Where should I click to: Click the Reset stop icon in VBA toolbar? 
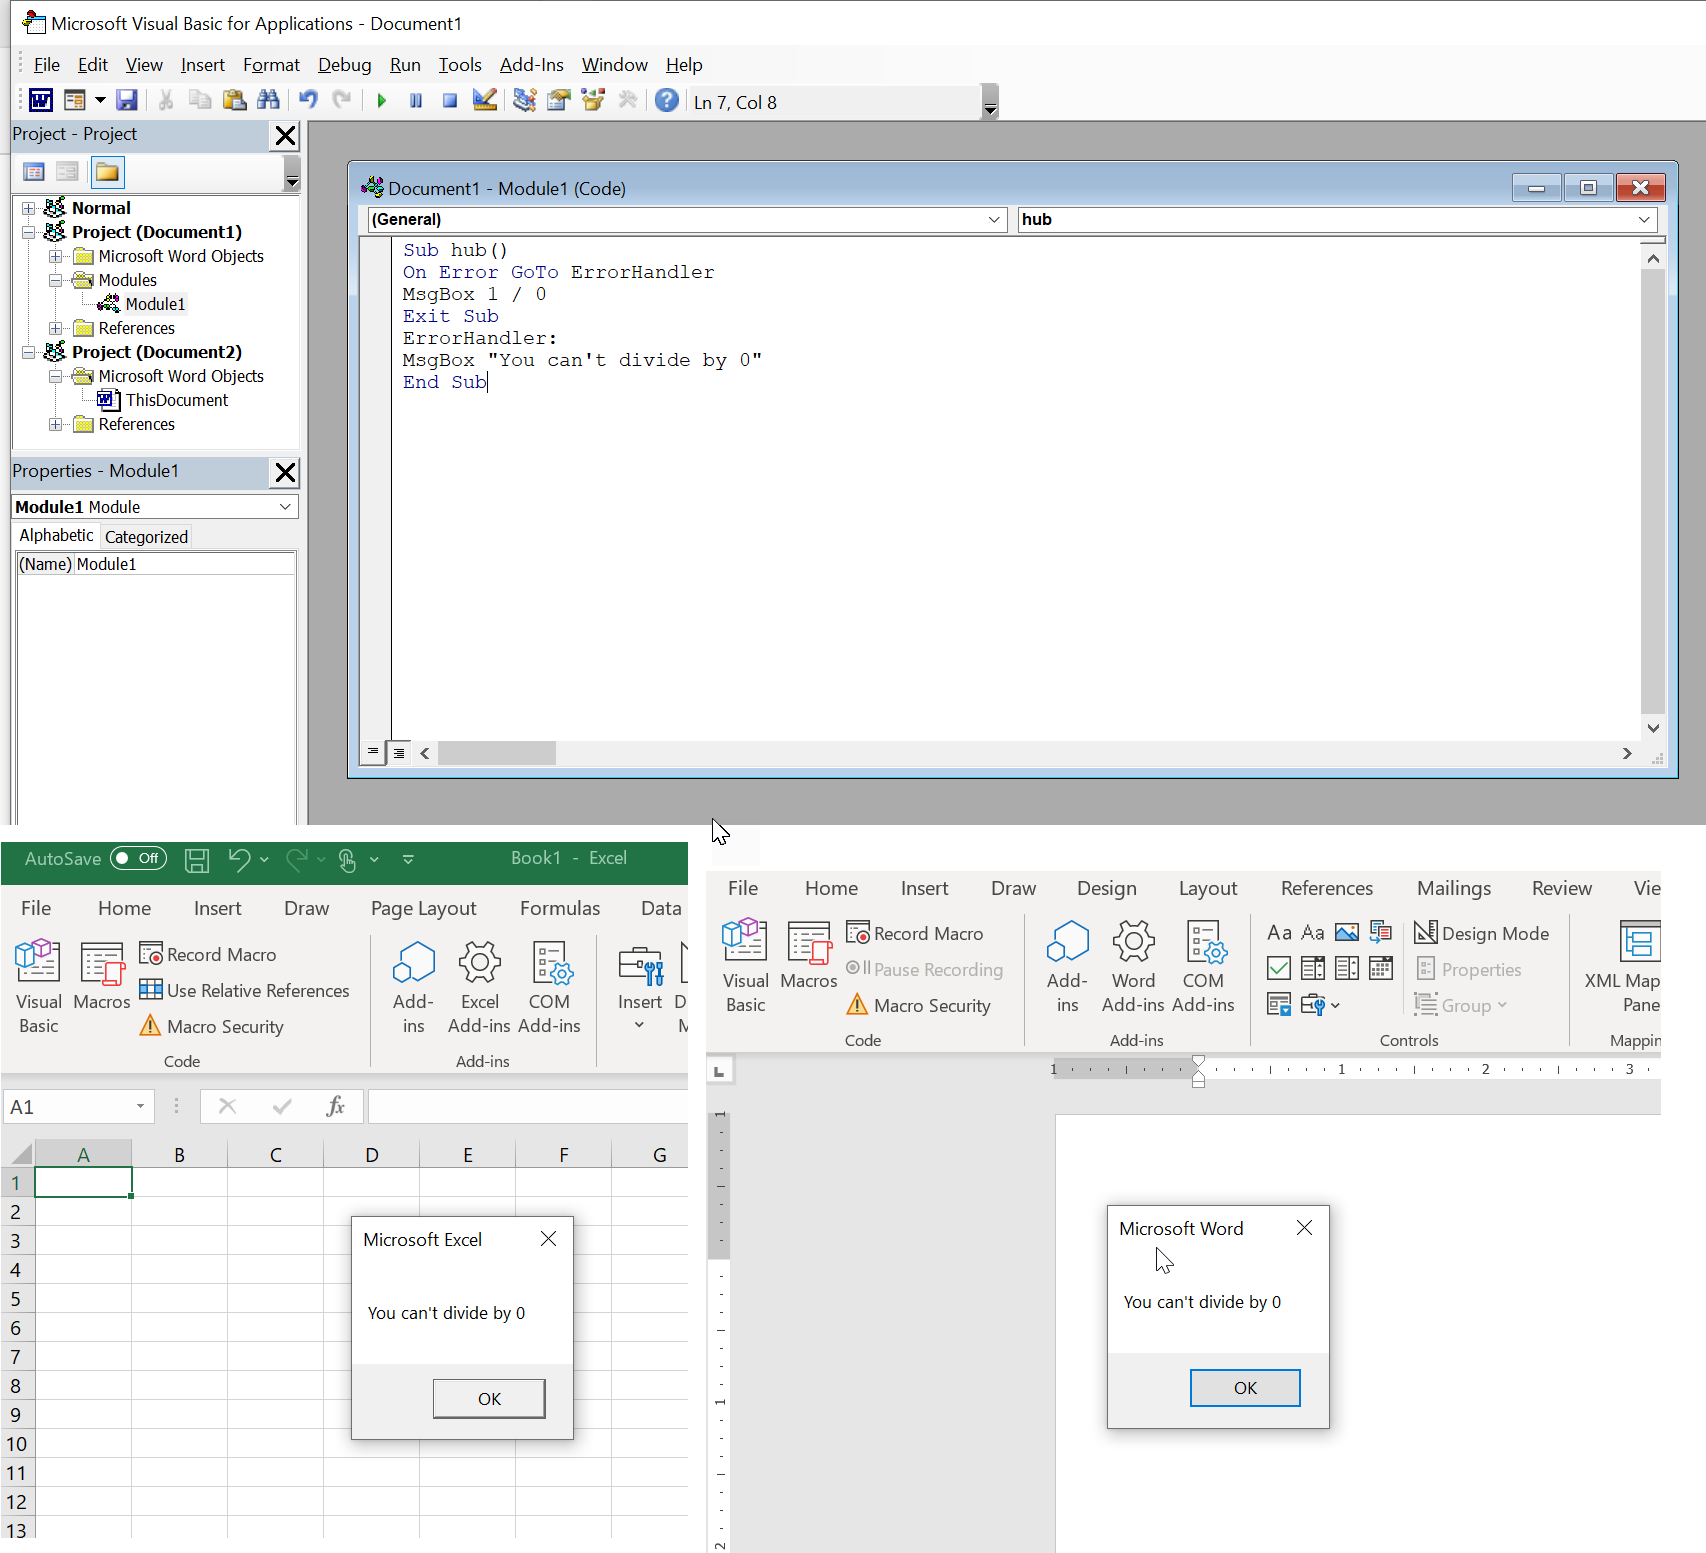tap(450, 100)
